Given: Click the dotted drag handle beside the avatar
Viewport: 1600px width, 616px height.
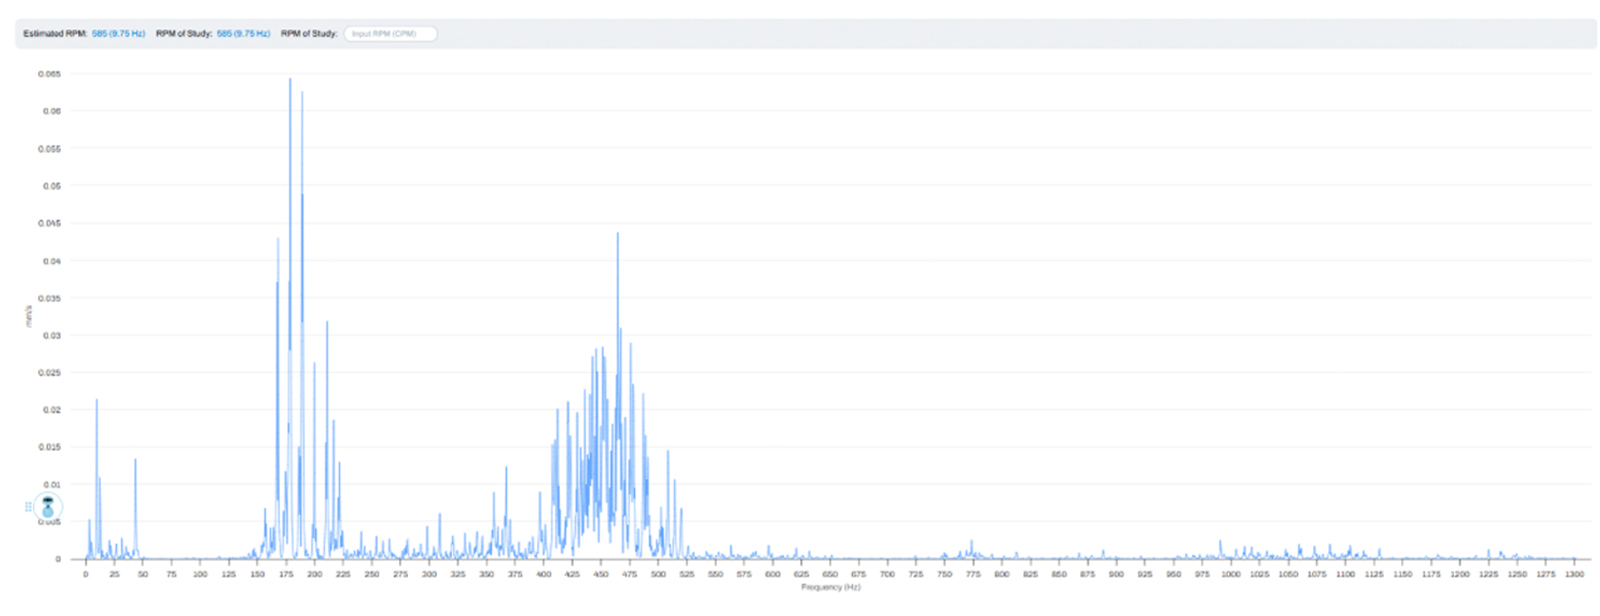Looking at the screenshot, I should 28,507.
